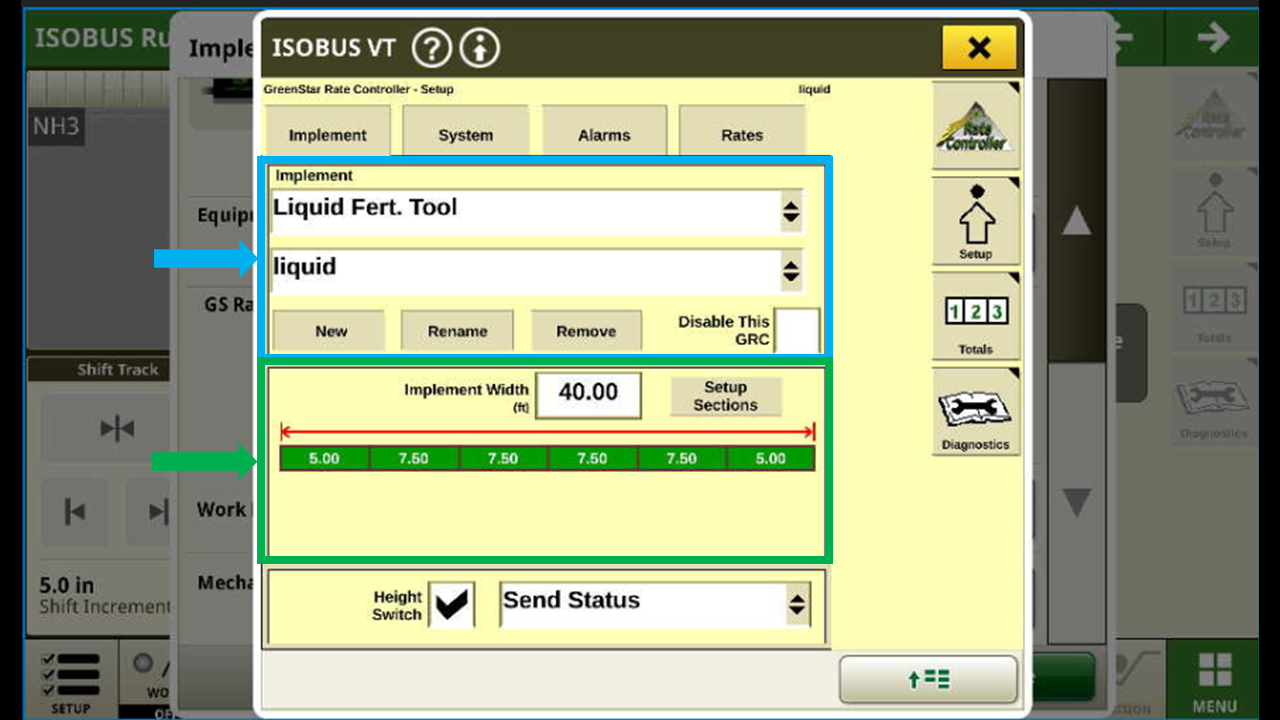Click the Setup Sections button

pos(725,396)
